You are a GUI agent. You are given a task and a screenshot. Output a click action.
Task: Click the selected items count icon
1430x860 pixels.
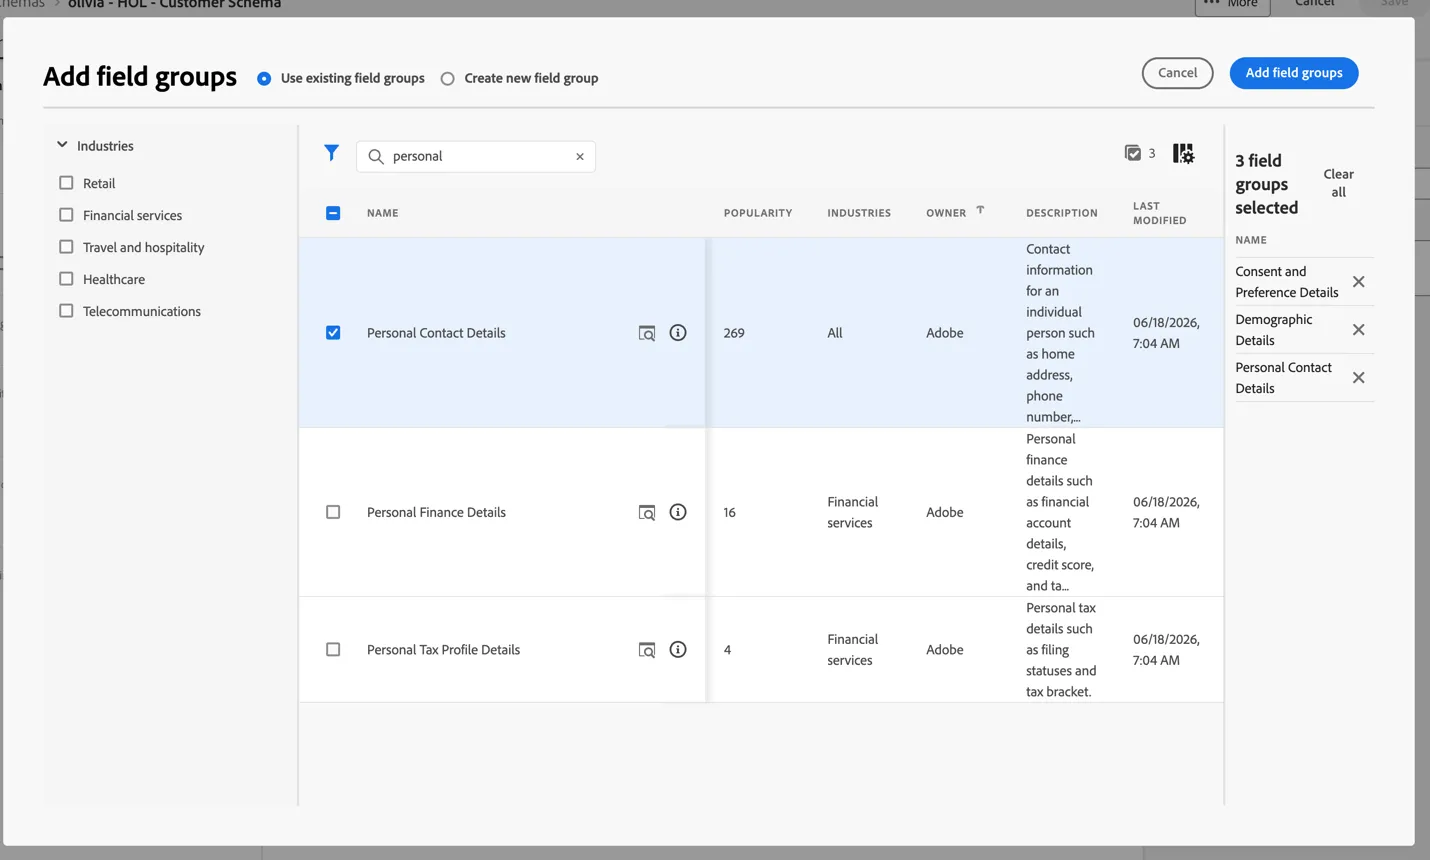1133,153
